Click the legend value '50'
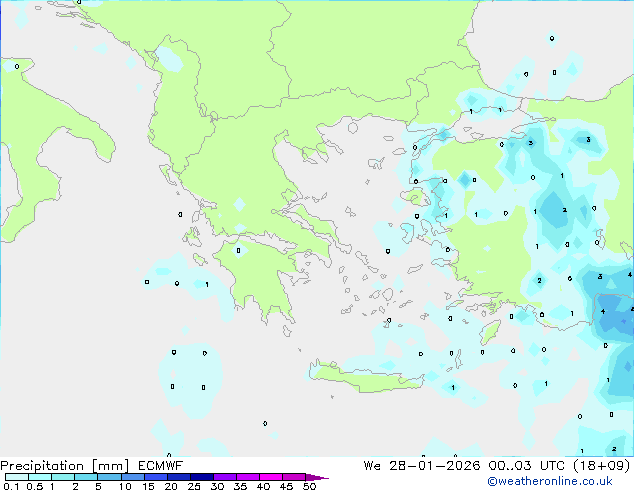Viewport: 634px width, 490px height. [309, 486]
